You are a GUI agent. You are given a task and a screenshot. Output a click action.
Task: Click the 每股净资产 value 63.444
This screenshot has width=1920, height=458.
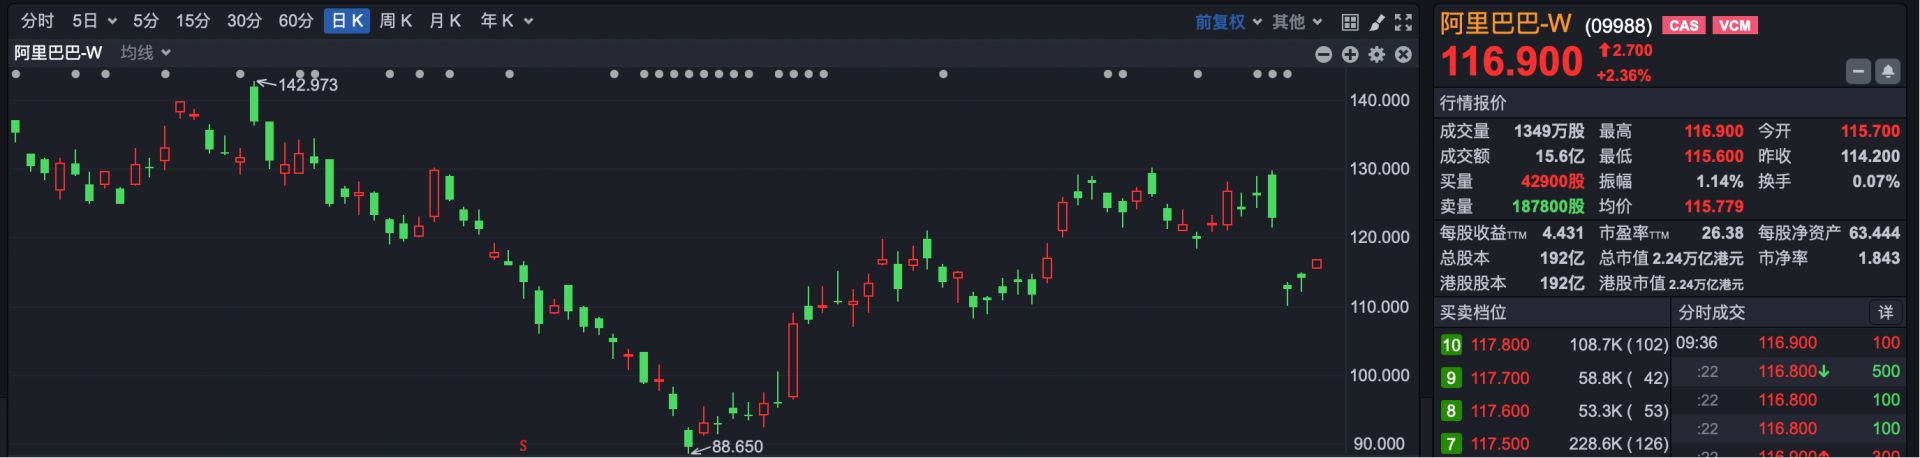1874,232
